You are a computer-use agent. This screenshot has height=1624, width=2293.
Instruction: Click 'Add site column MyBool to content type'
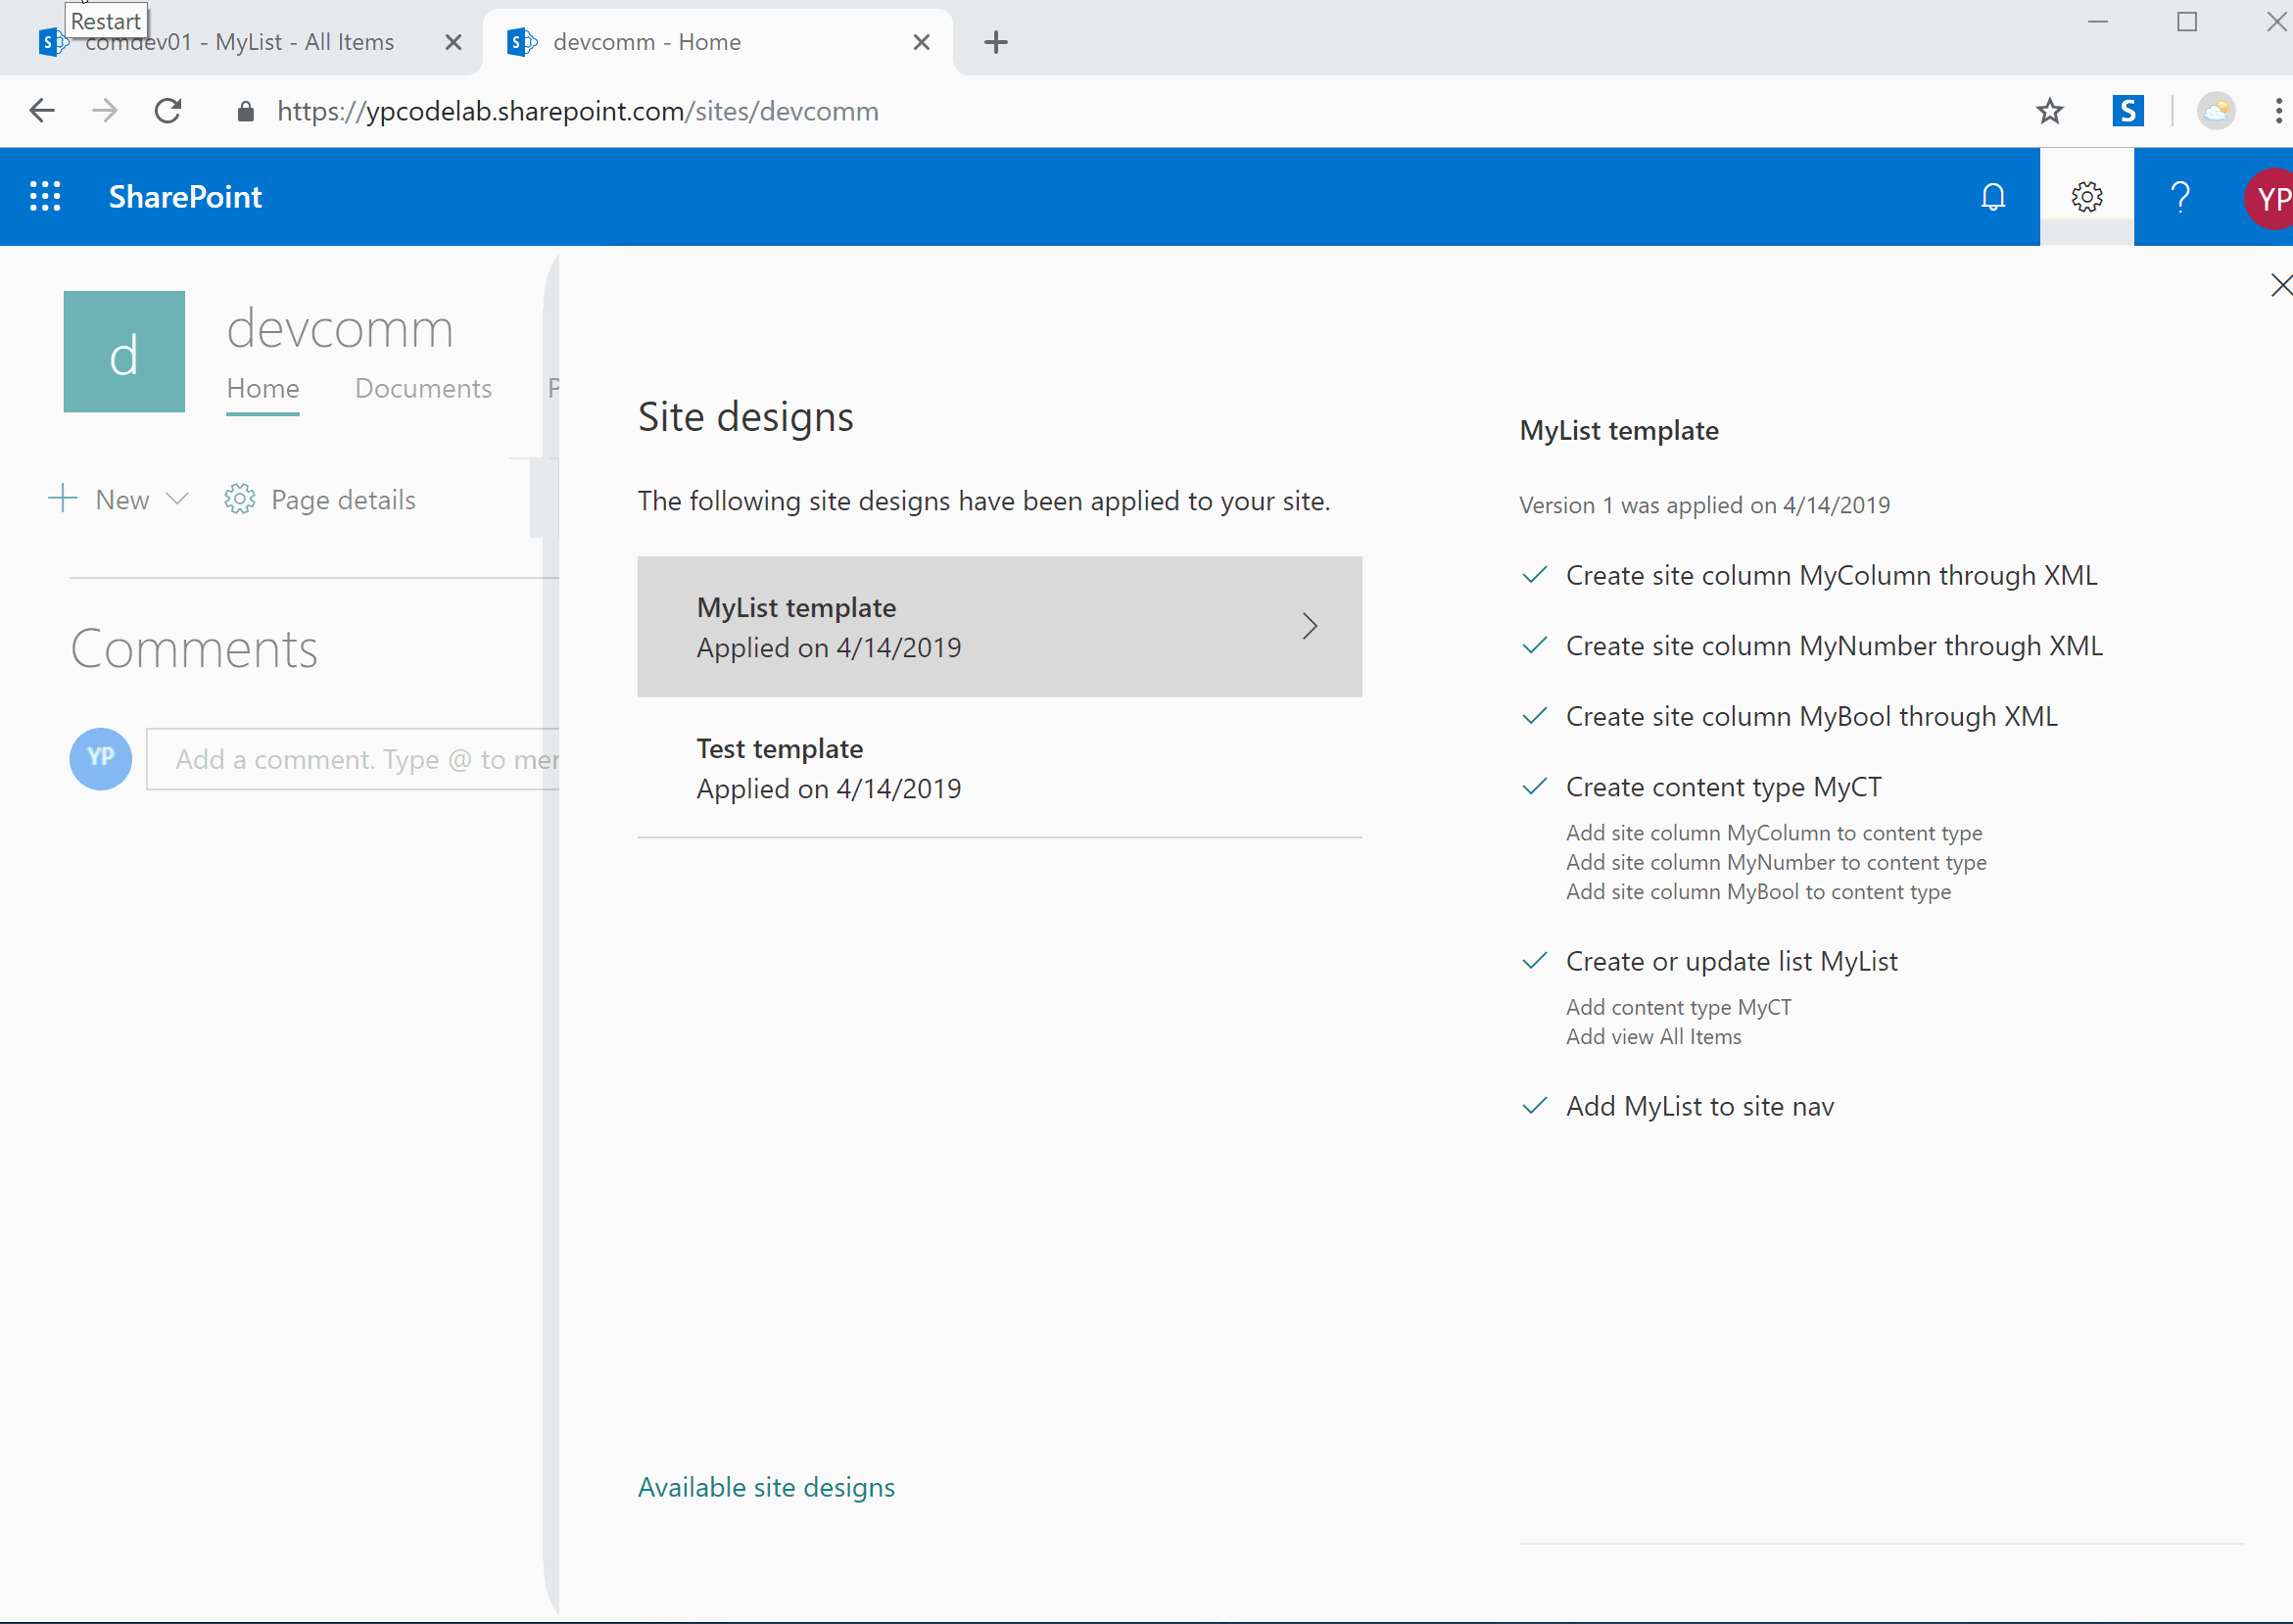pos(1758,892)
